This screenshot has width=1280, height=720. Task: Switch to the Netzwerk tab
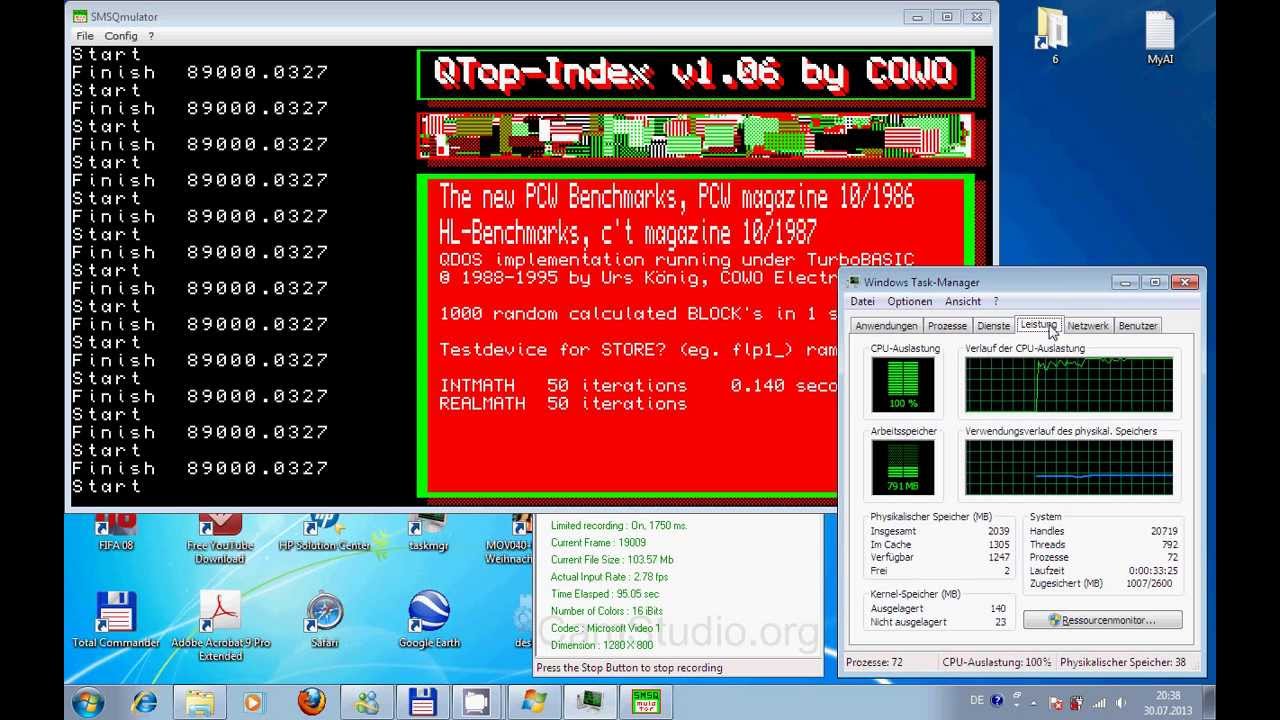pos(1088,326)
